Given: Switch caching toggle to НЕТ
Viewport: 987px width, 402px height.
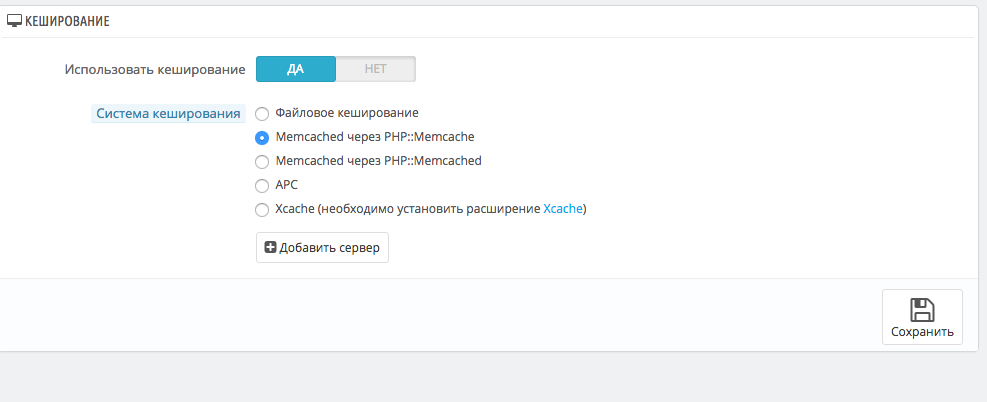Looking at the screenshot, I should (x=375, y=69).
